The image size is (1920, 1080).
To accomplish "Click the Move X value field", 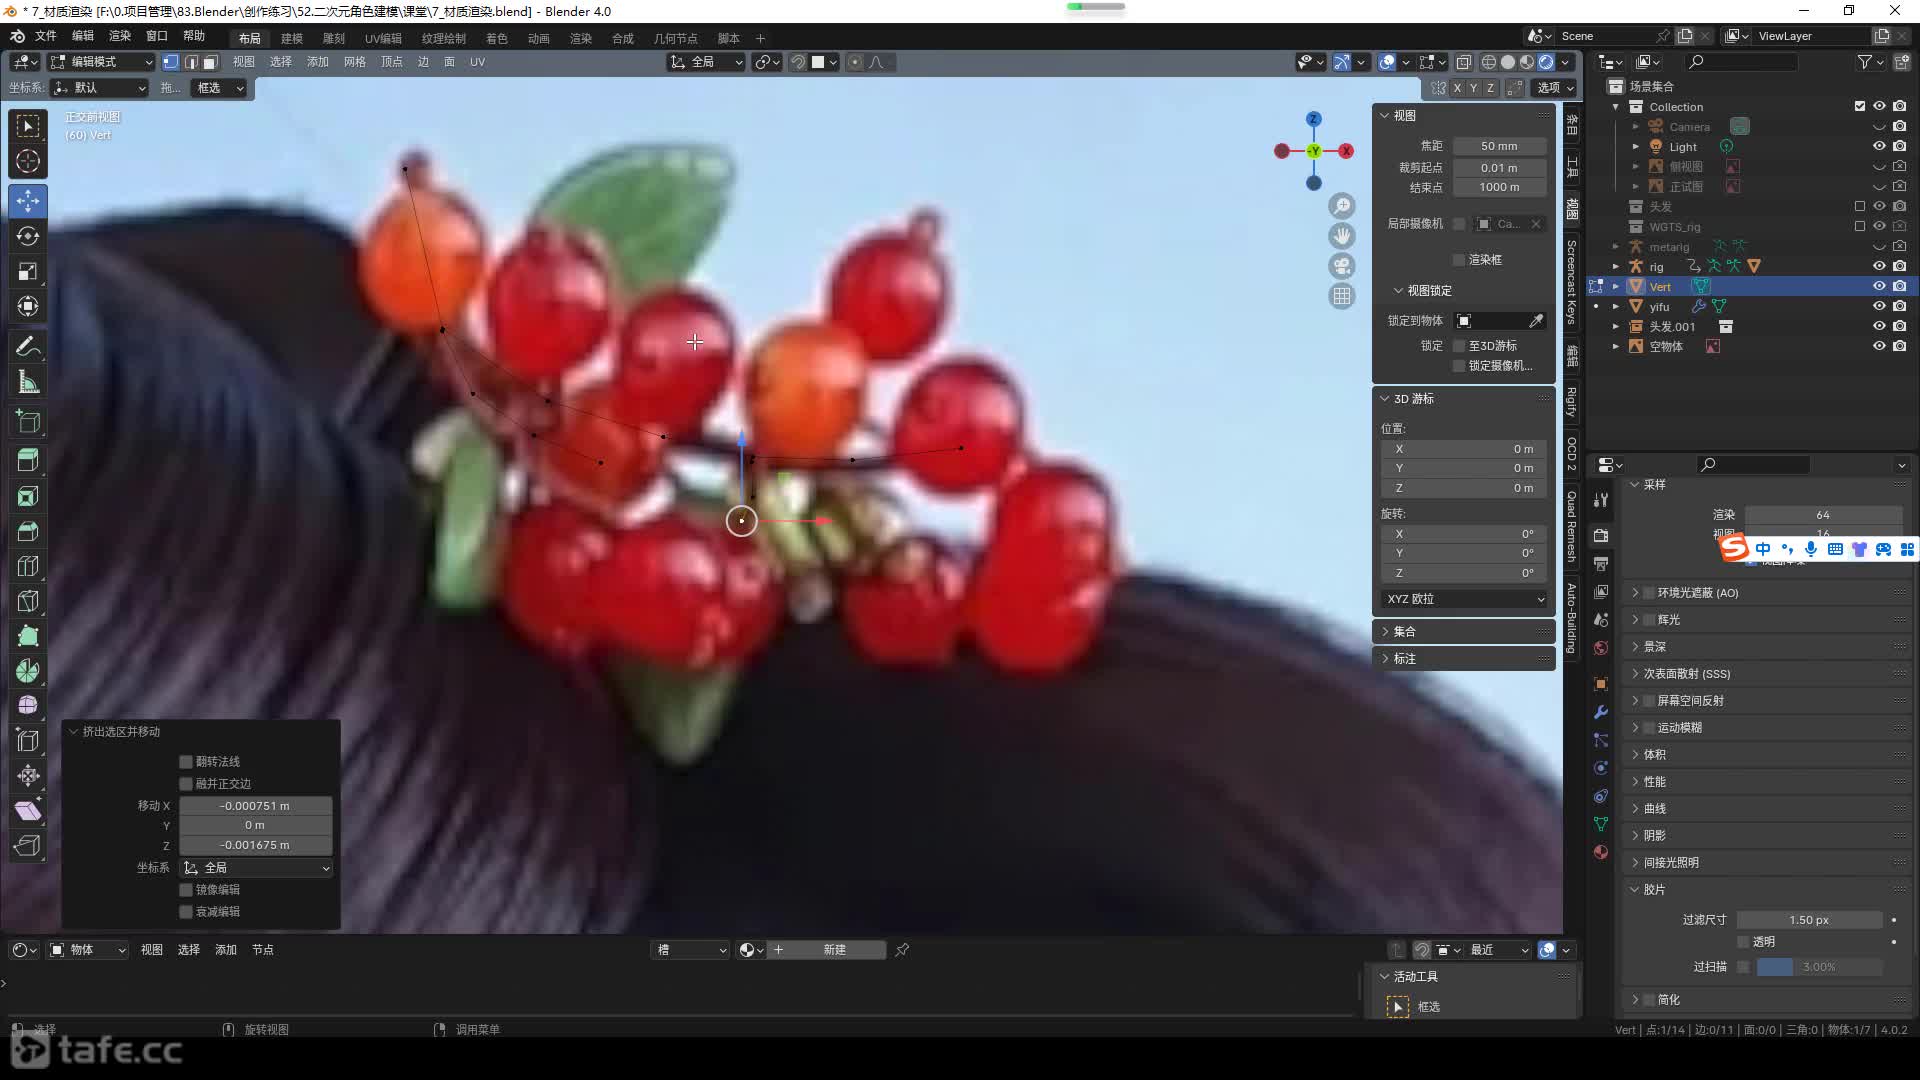I will click(255, 806).
